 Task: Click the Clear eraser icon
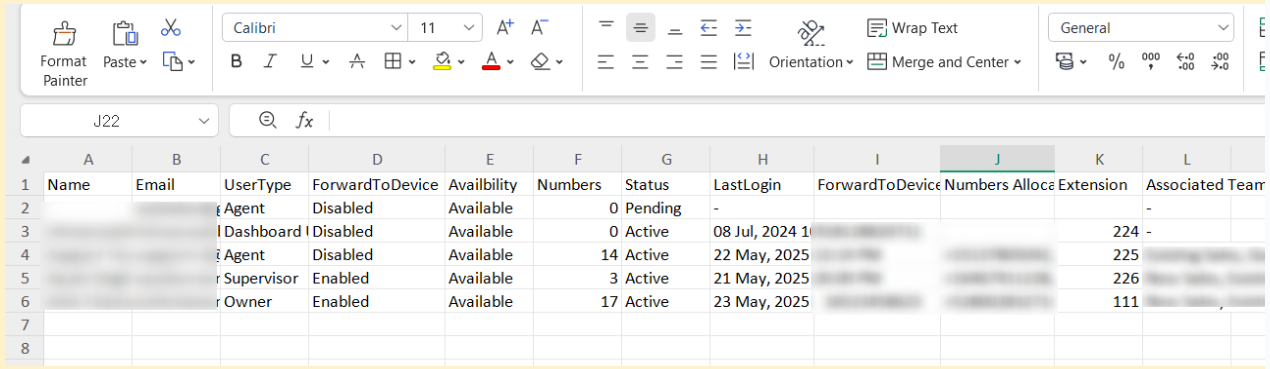pos(541,62)
